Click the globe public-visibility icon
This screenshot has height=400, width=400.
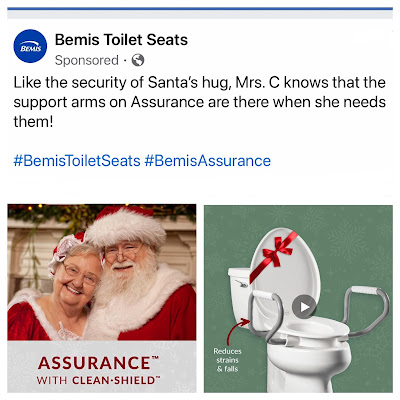point(138,60)
